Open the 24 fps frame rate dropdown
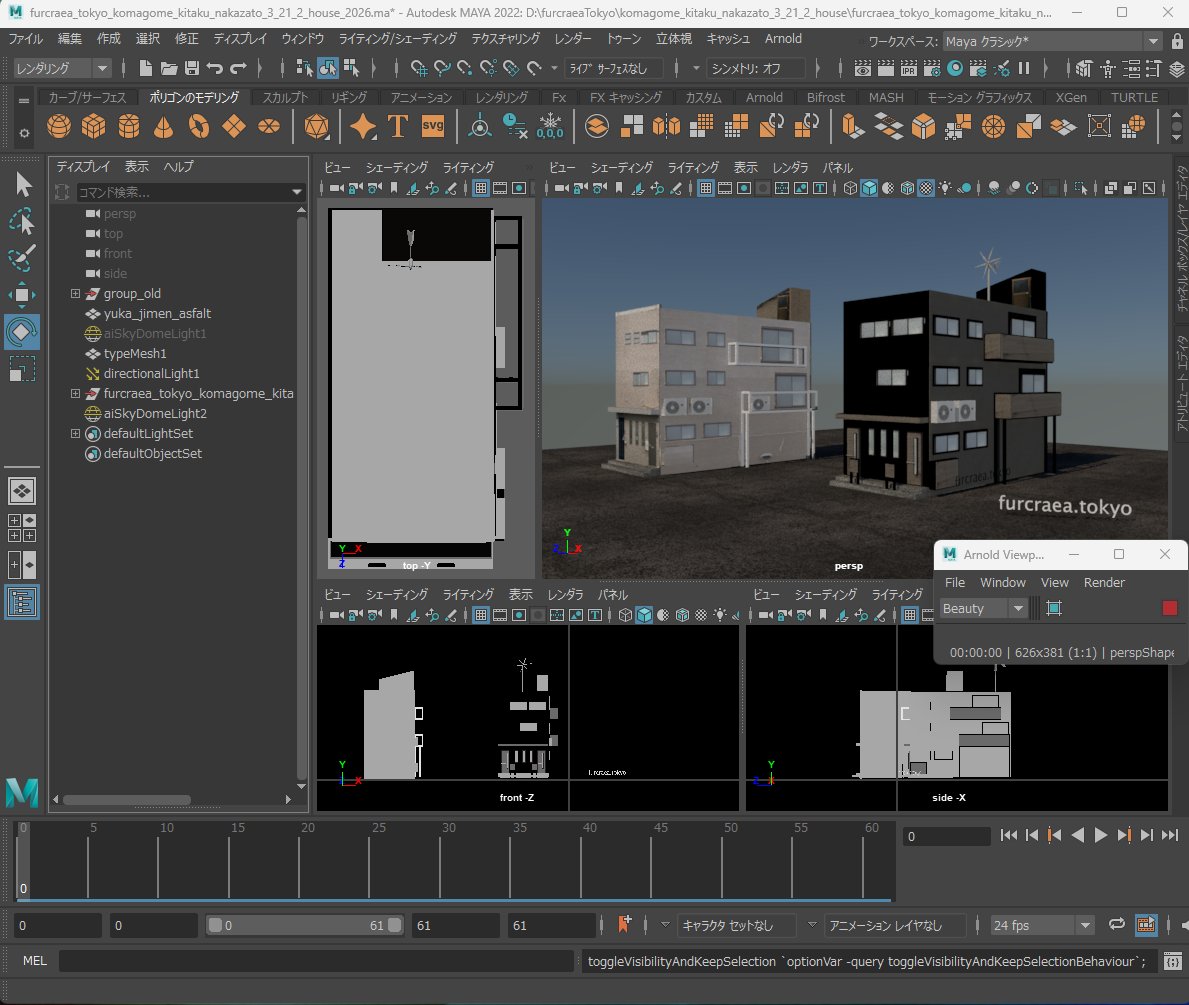Screen dimensions: 1189x1005 (1041, 925)
